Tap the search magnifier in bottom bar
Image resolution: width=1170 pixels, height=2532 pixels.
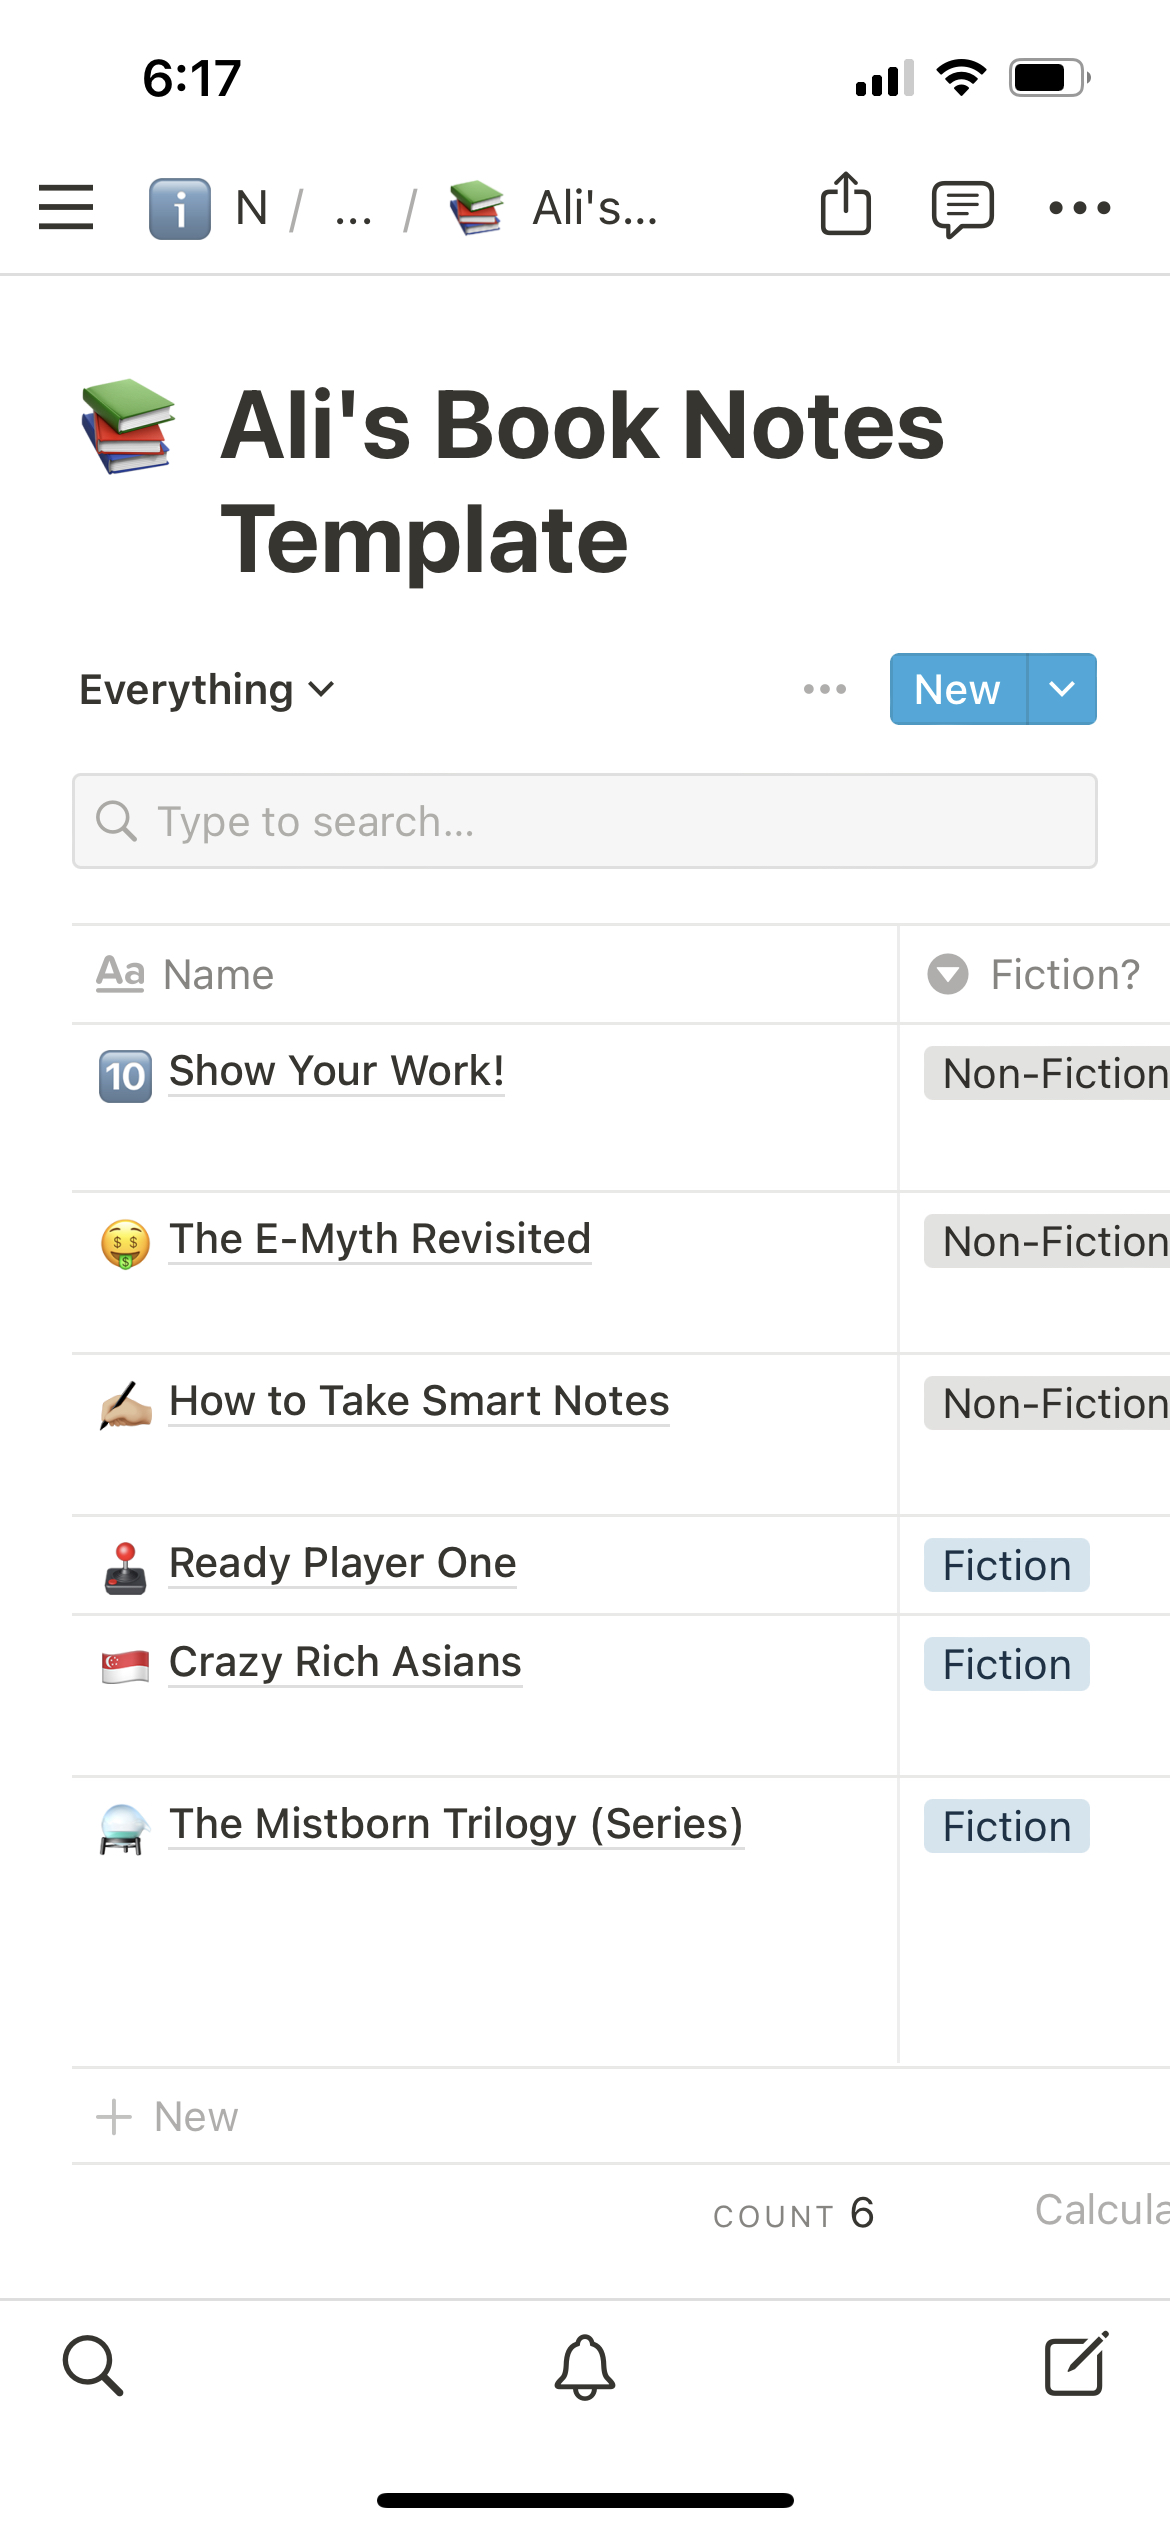click(93, 2366)
